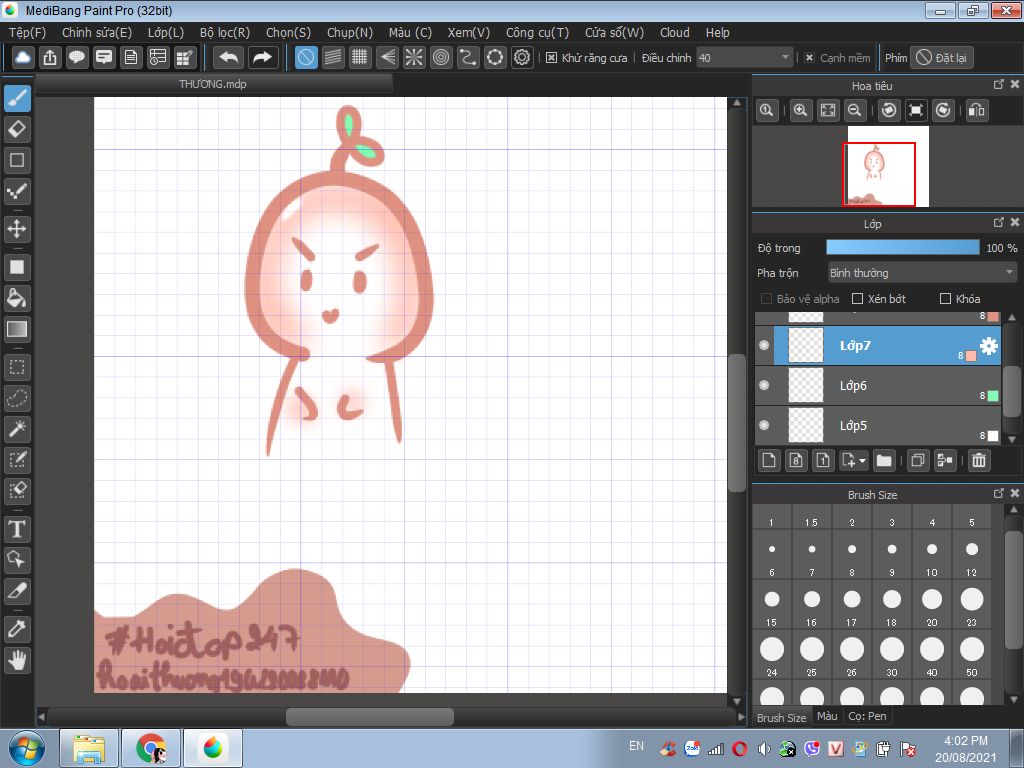
Task: Select the Text tool
Action: point(17,529)
